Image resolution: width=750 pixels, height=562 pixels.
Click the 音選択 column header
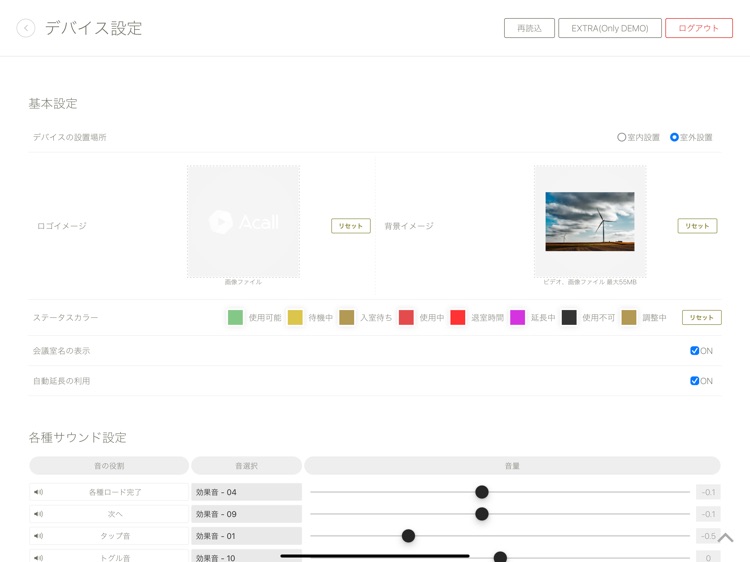[x=246, y=466]
